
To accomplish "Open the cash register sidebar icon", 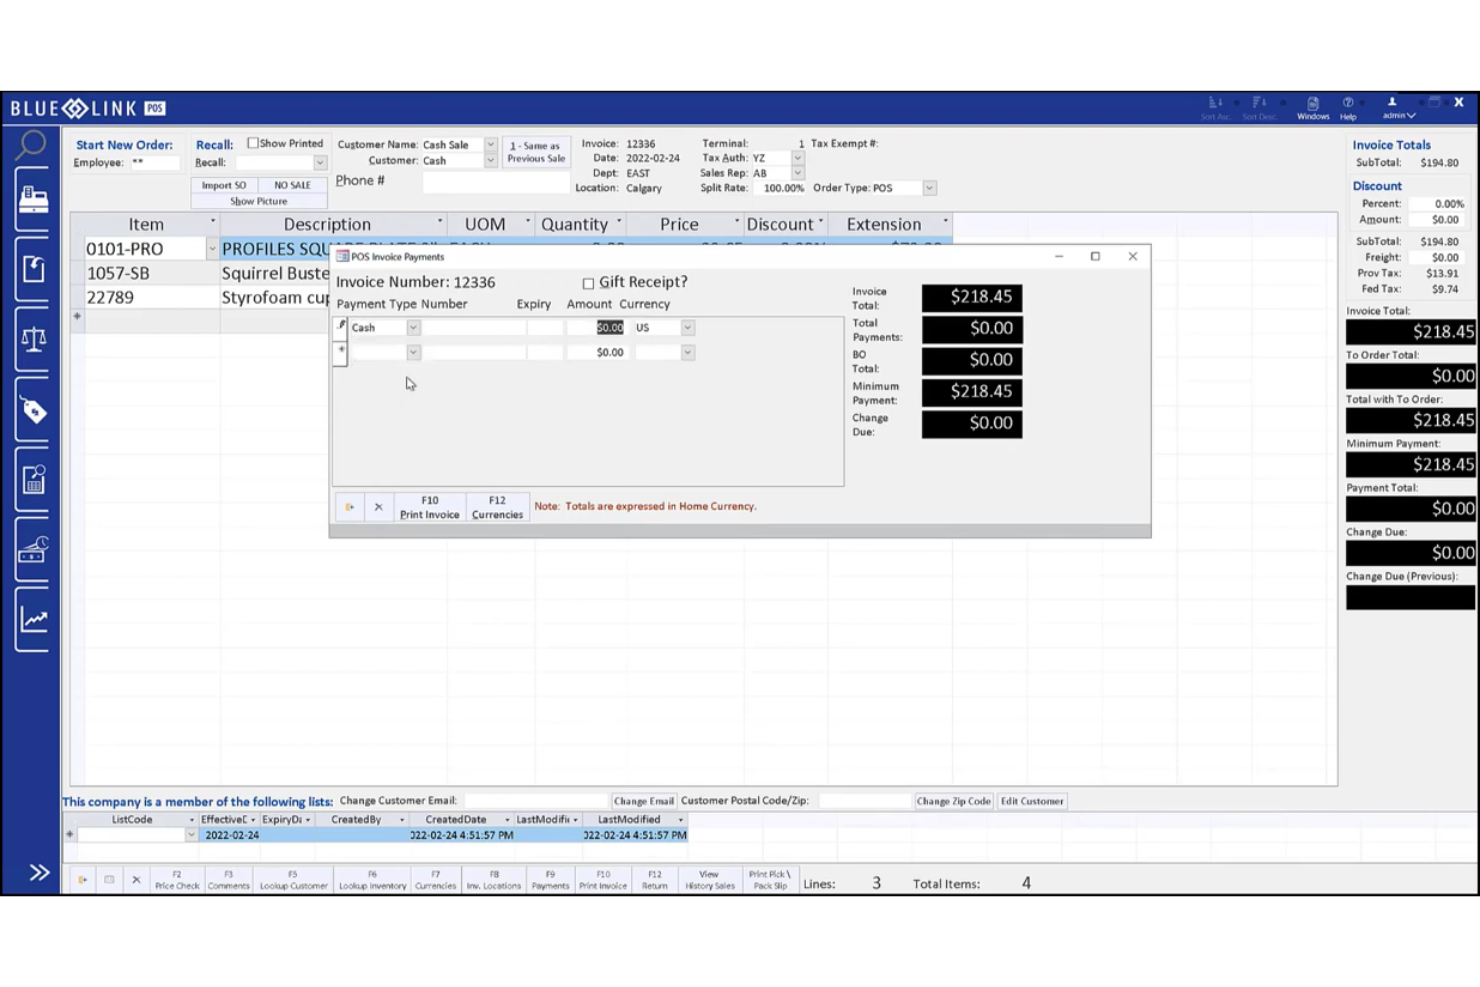I will pyautogui.click(x=33, y=200).
